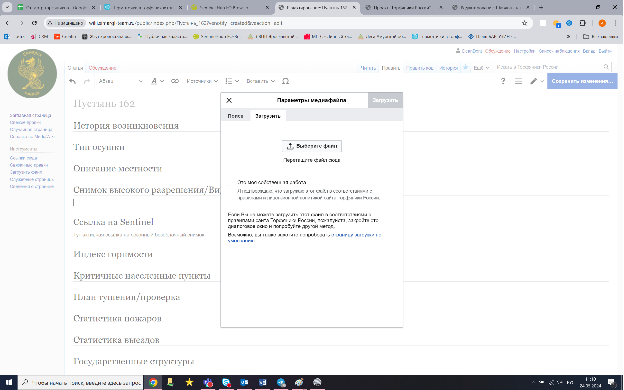Open Word from the taskbar
Viewport: 624px width, 390px height.
(263, 382)
